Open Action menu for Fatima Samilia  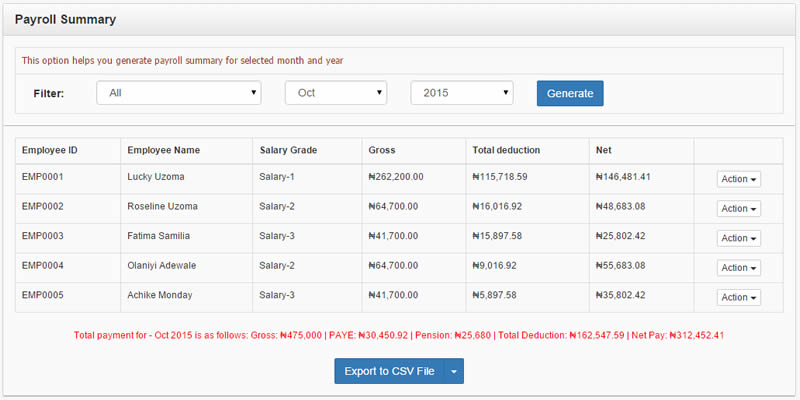point(738,238)
